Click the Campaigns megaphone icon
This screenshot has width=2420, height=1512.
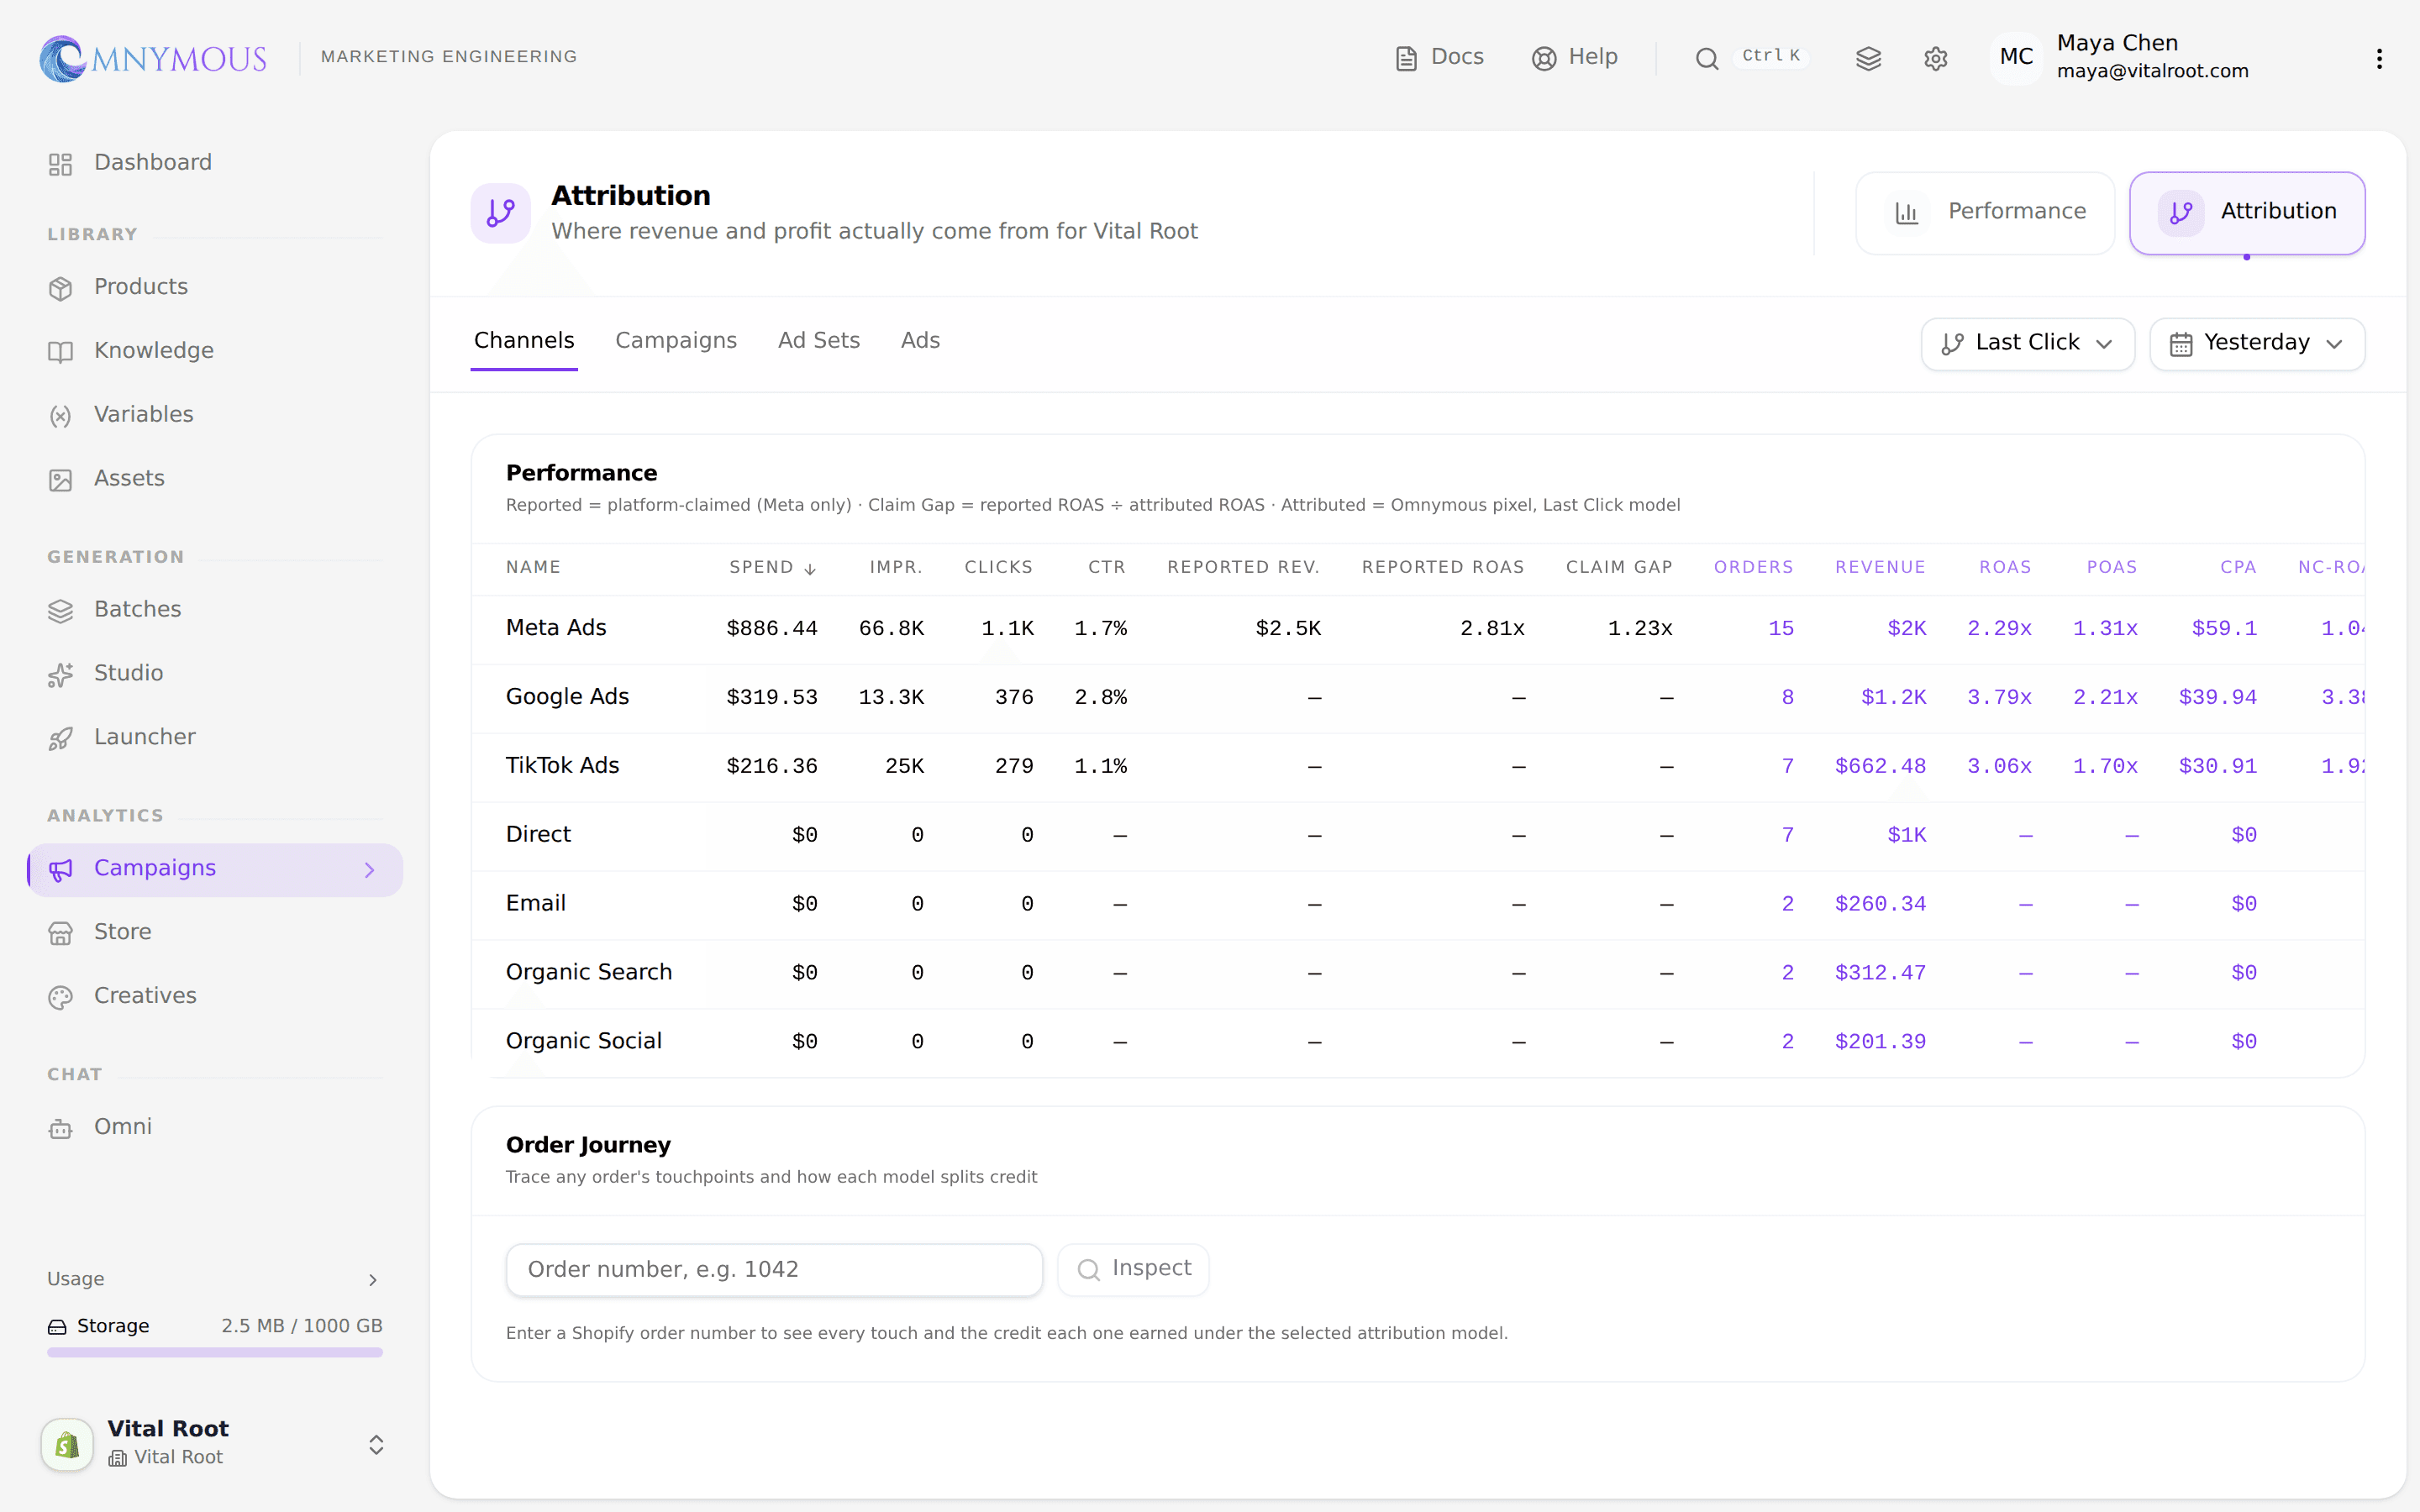[61, 870]
